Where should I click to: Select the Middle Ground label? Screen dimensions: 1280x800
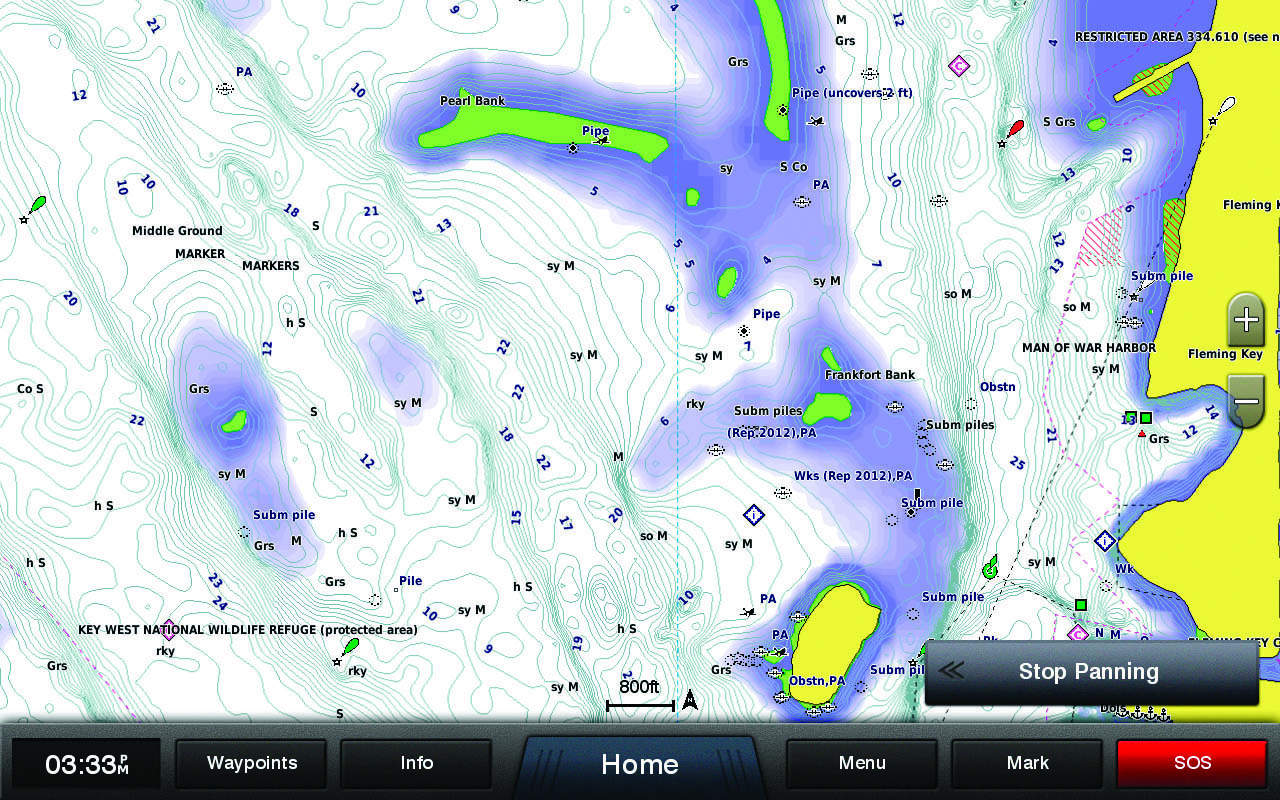coord(178,231)
